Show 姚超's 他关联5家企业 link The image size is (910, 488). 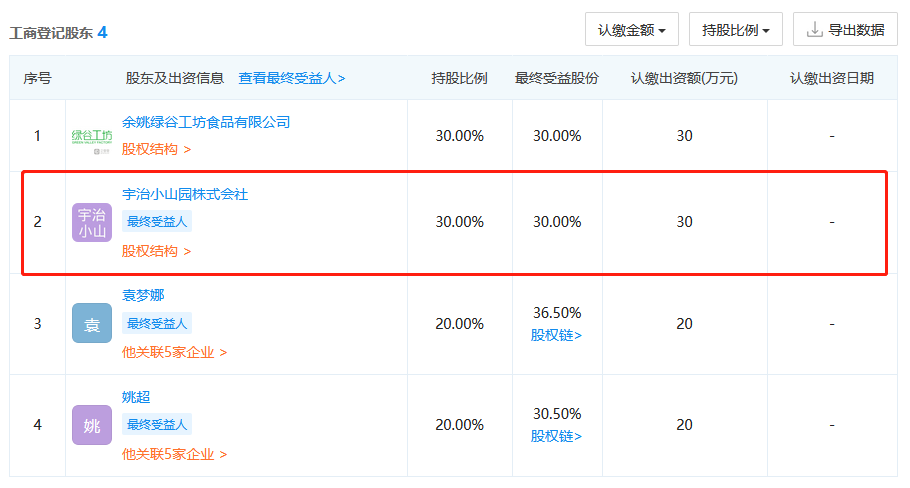point(174,454)
